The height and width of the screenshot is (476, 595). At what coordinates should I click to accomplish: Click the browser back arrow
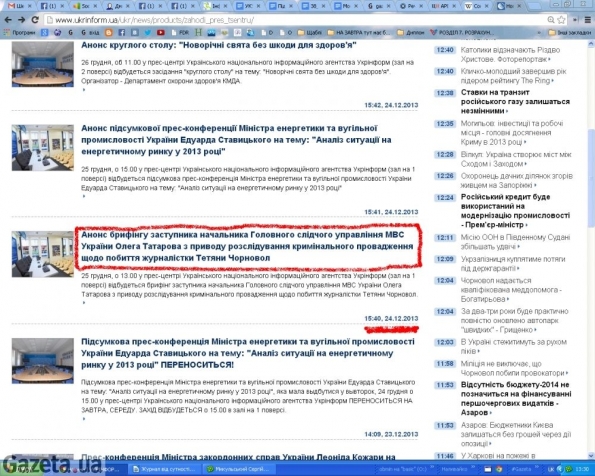click(8, 20)
